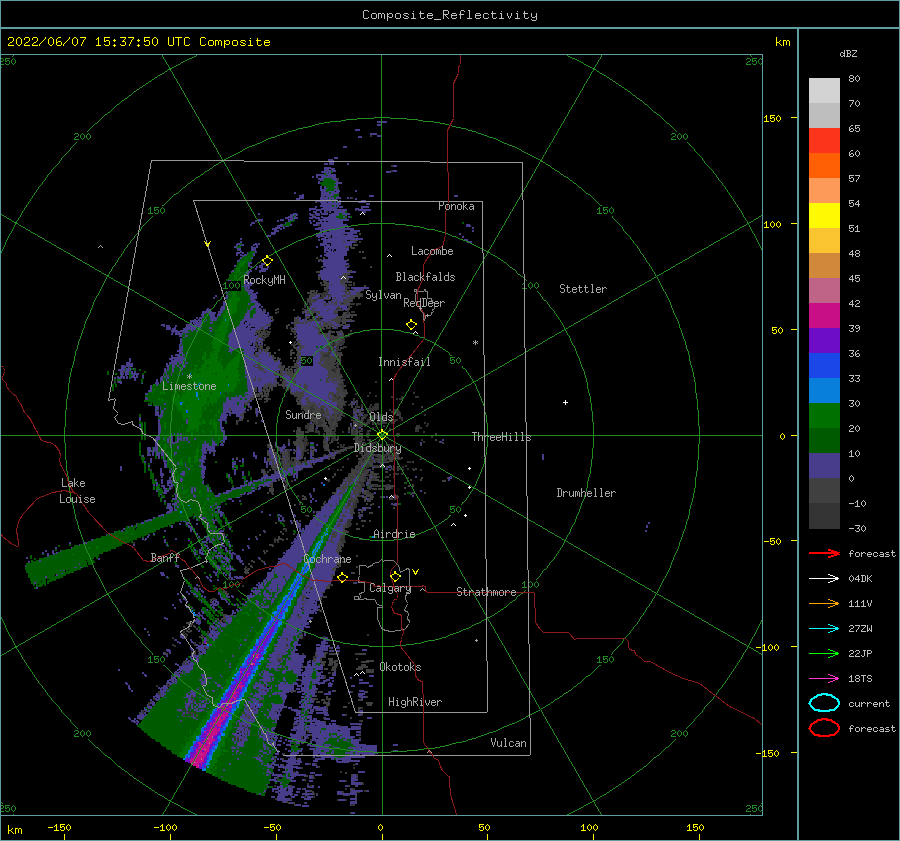Click the current legend text
This screenshot has width=900, height=841.
(x=869, y=703)
